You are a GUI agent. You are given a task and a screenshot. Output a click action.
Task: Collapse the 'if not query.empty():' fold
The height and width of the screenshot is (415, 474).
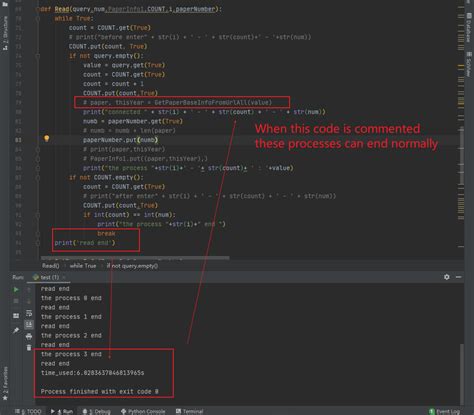(38, 56)
